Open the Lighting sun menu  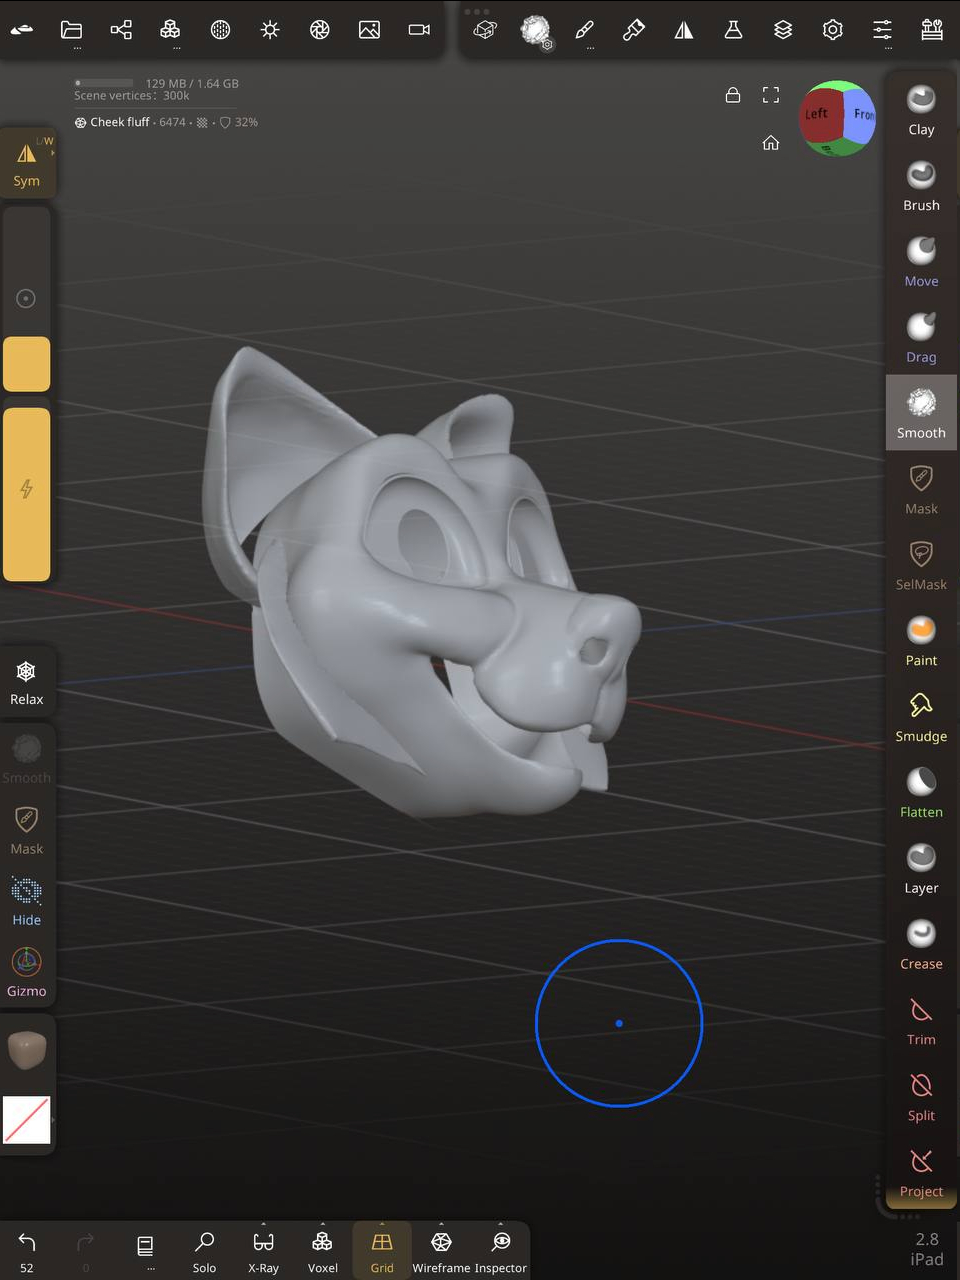[270, 30]
